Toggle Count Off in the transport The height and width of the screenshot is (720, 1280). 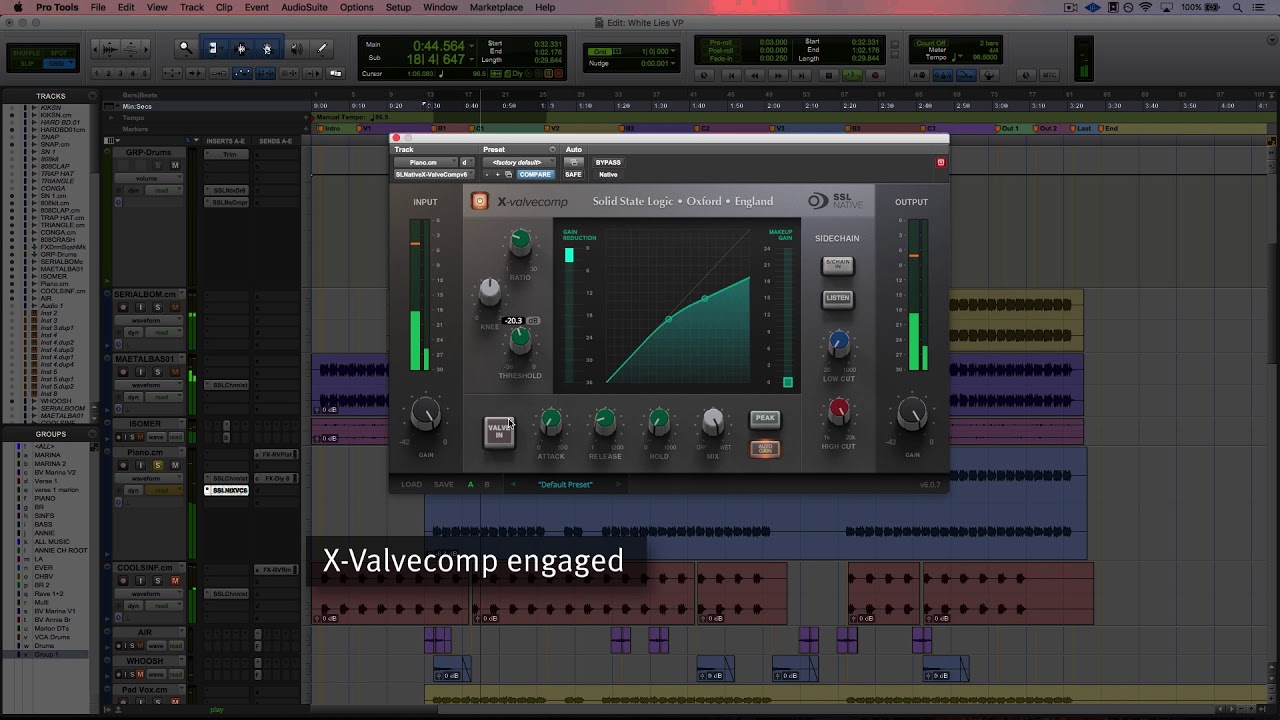pyautogui.click(x=930, y=43)
